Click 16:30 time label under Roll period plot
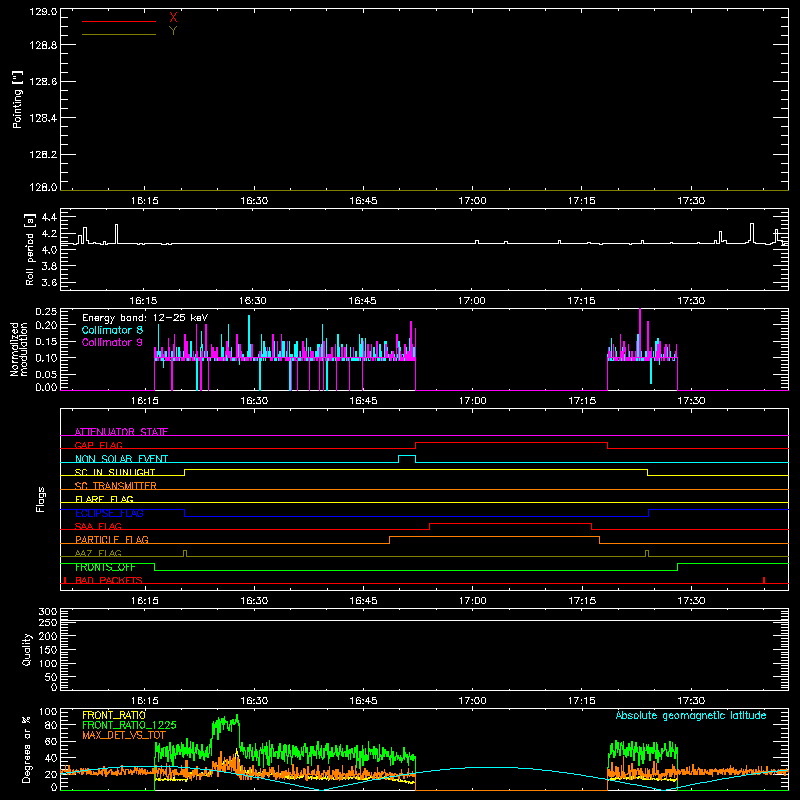Image resolution: width=800 pixels, height=800 pixels. click(253, 301)
